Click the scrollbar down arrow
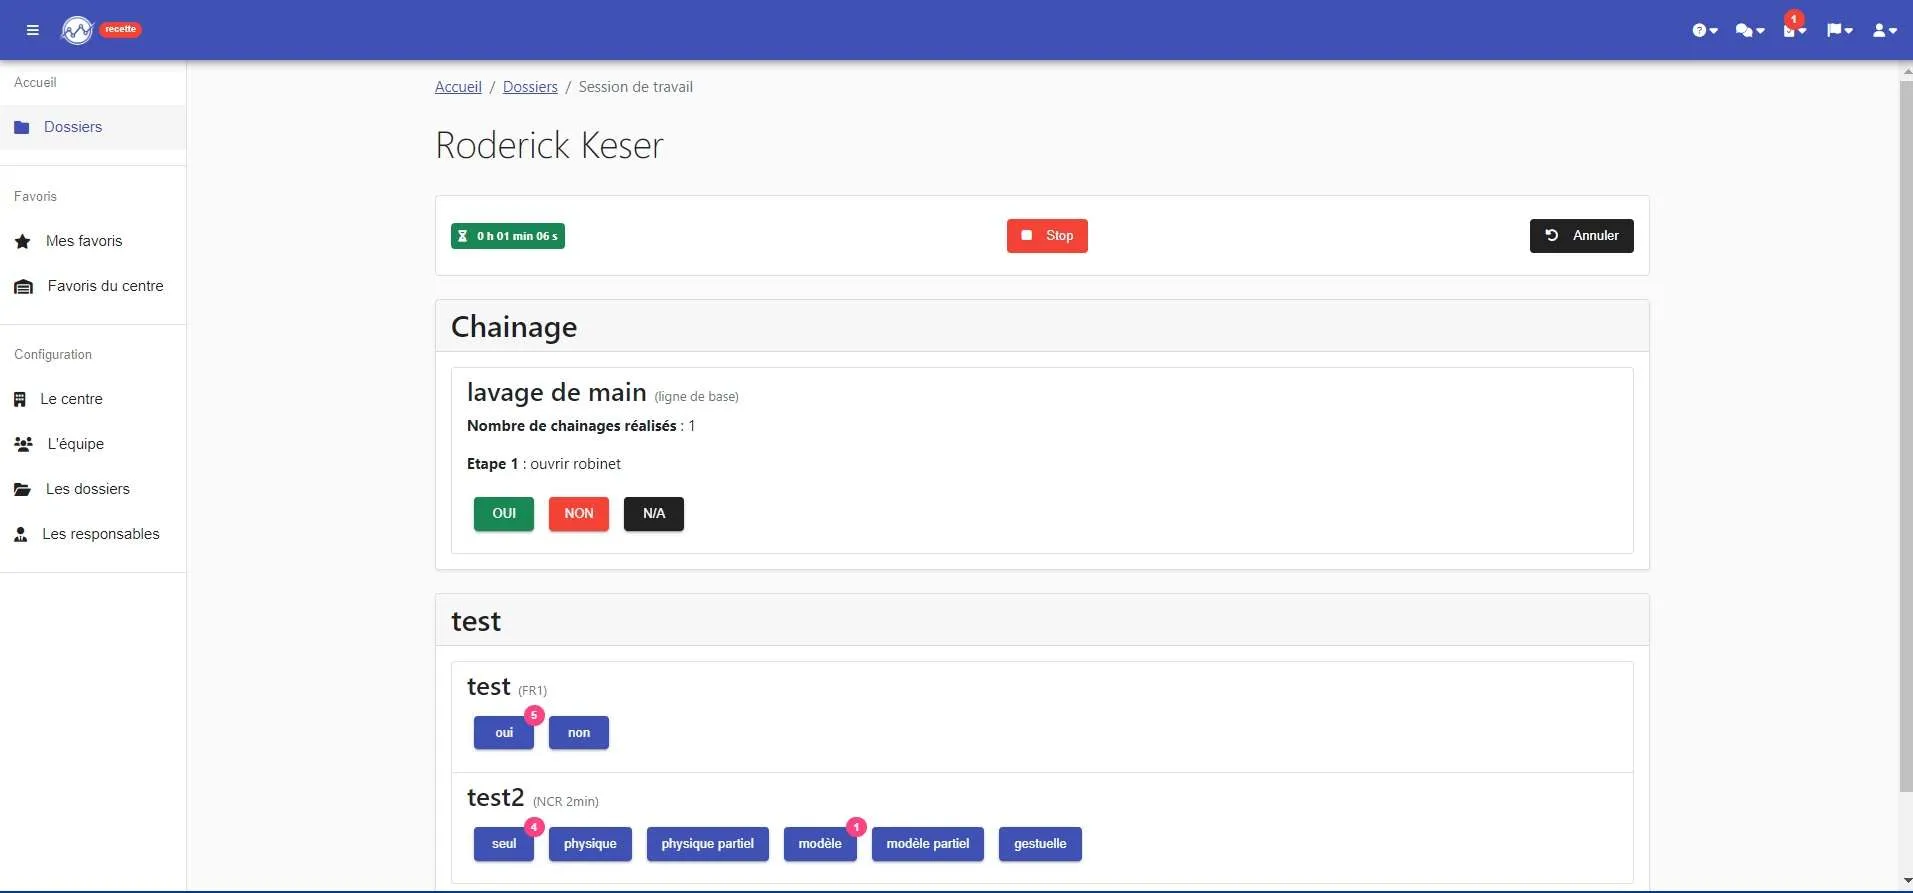This screenshot has width=1913, height=893. 1905,882
